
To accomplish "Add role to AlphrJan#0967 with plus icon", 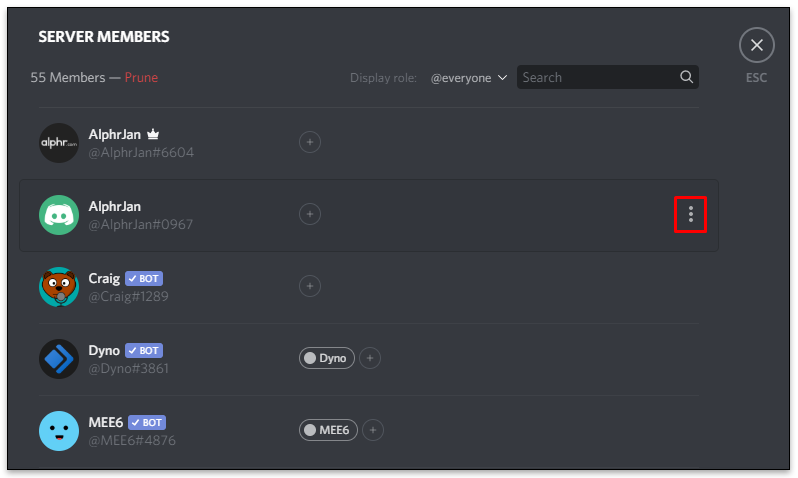I will pyautogui.click(x=309, y=214).
